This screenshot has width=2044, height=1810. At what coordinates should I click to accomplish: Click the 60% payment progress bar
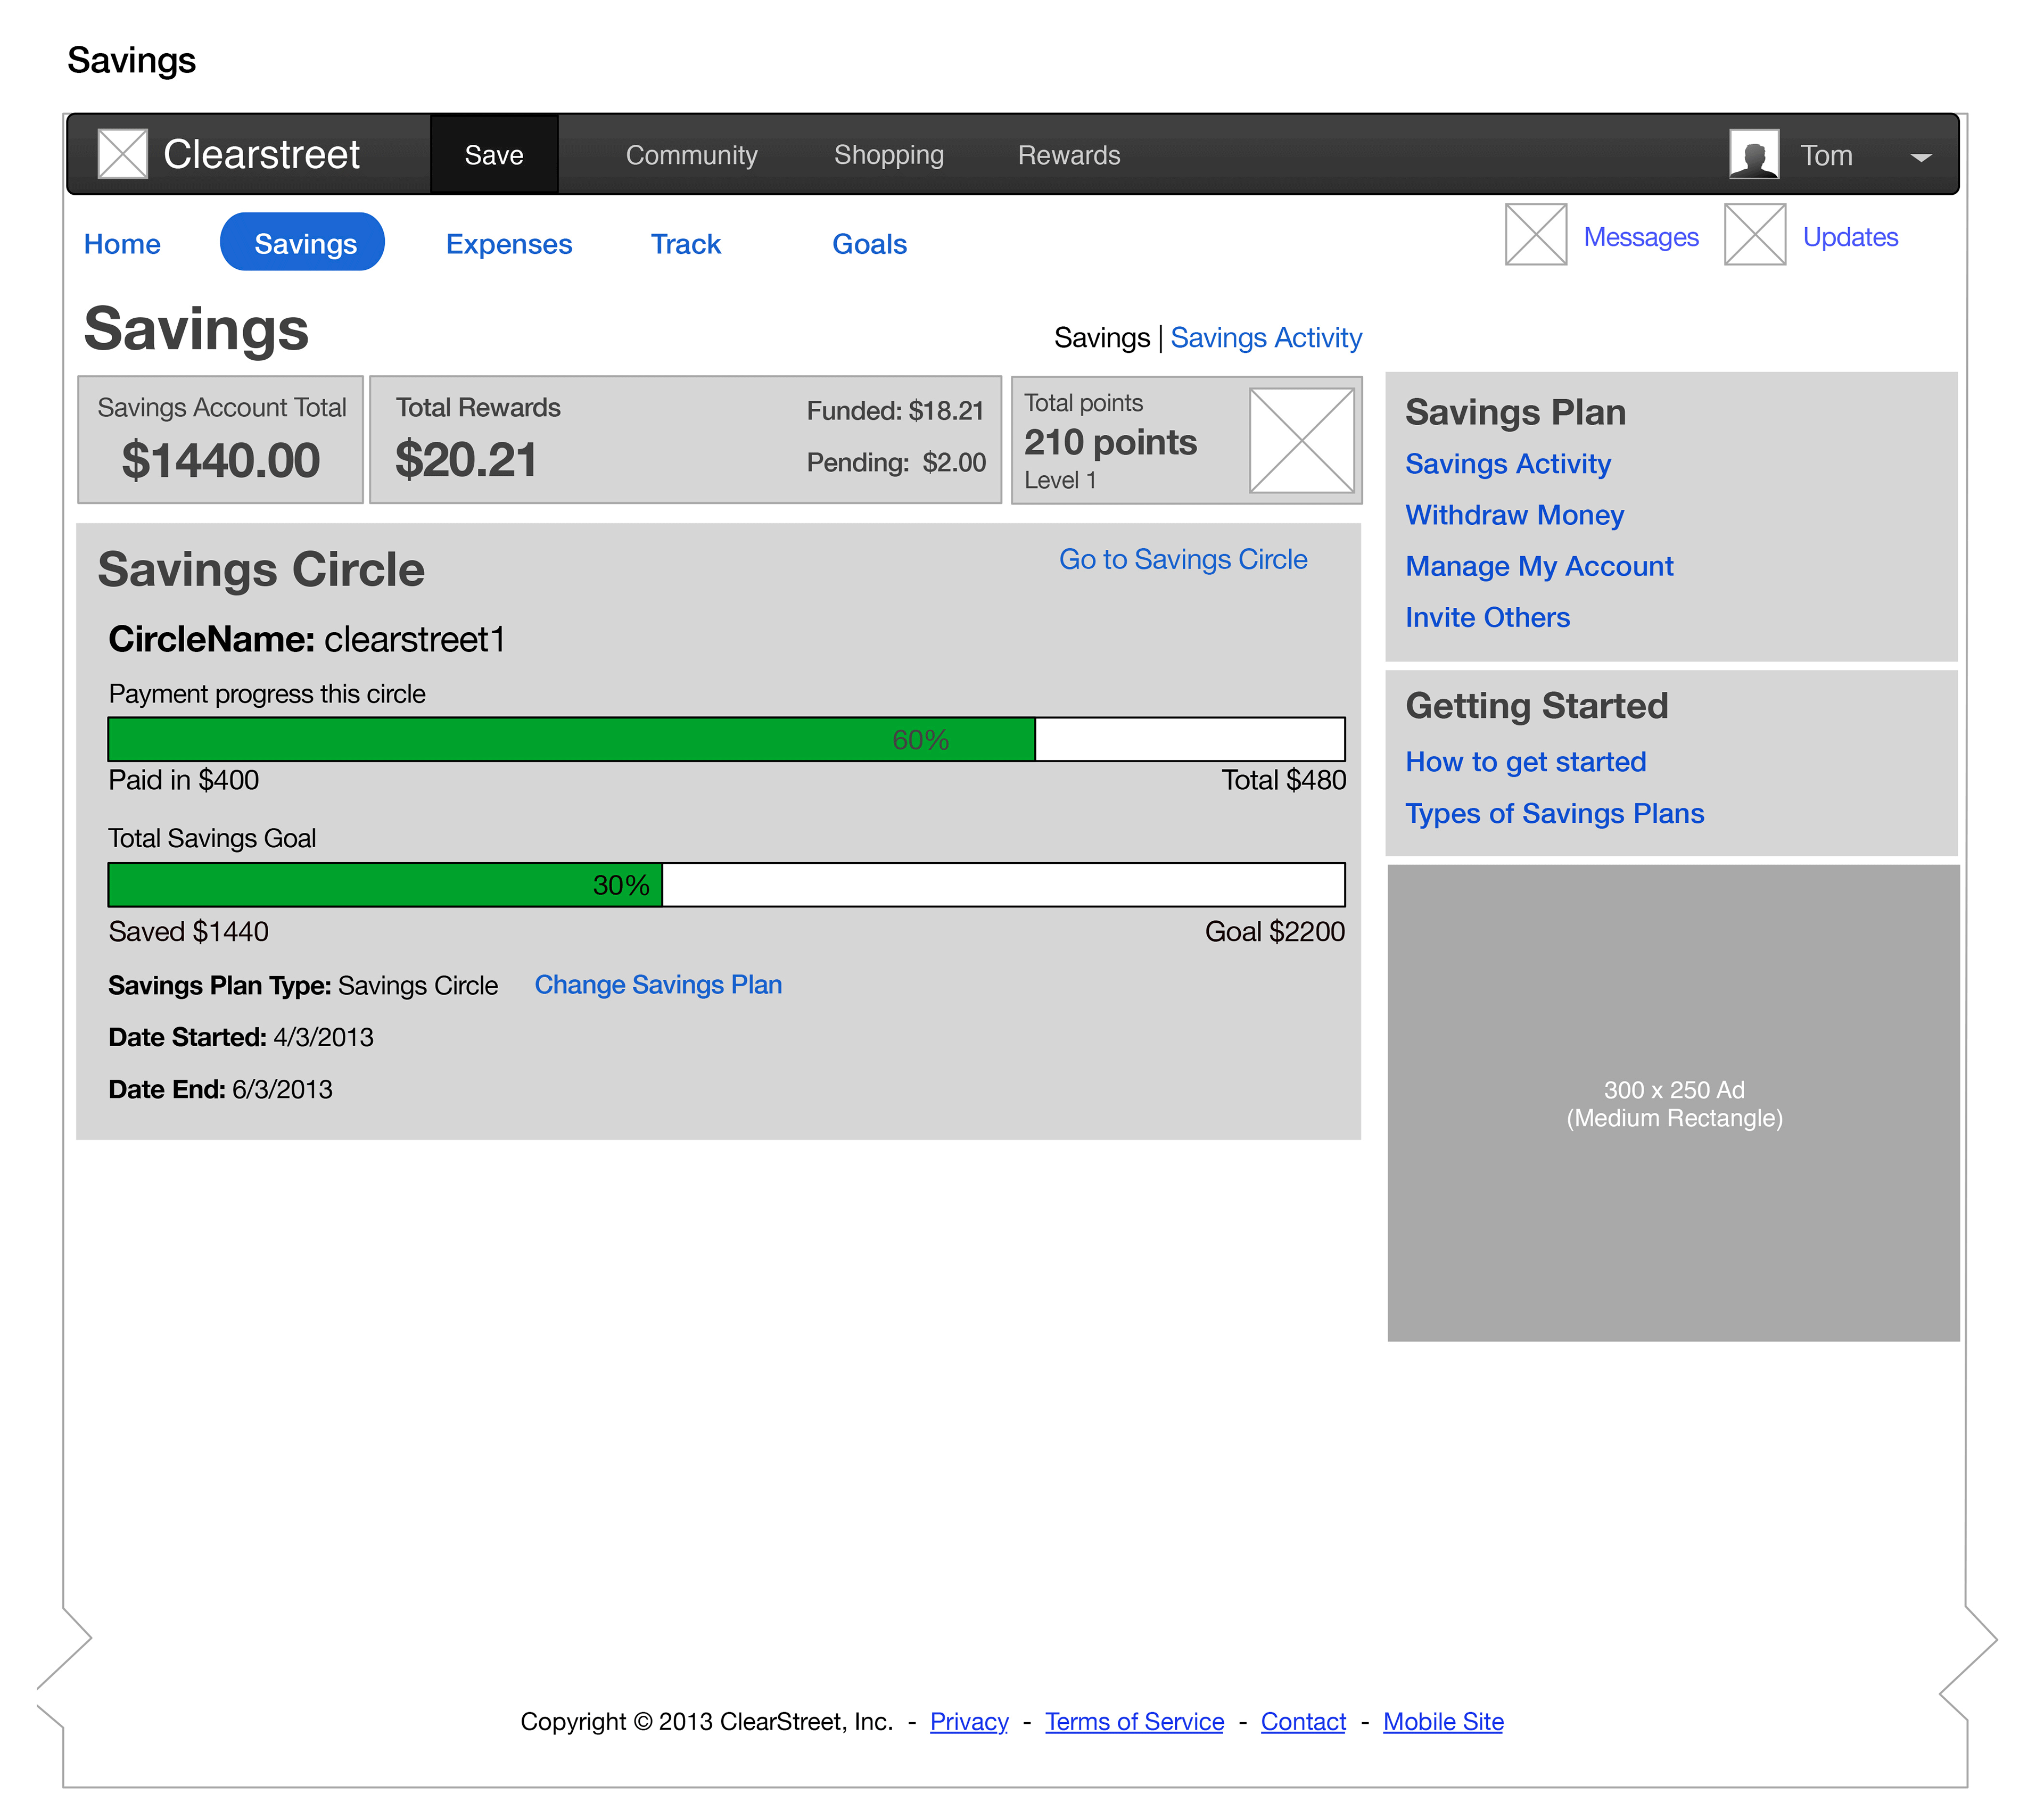click(726, 739)
